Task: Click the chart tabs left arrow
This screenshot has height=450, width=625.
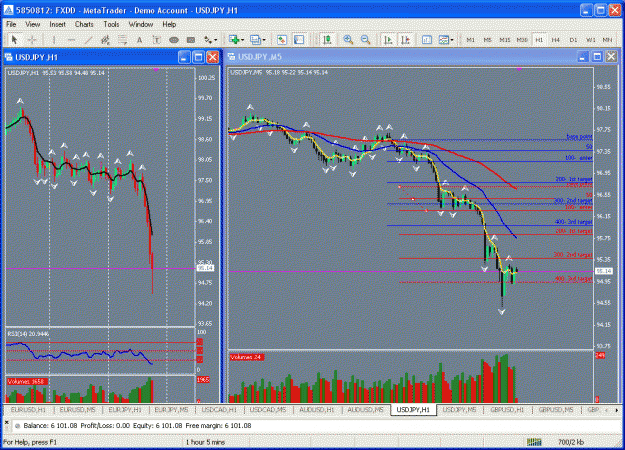Action: [x=607, y=410]
